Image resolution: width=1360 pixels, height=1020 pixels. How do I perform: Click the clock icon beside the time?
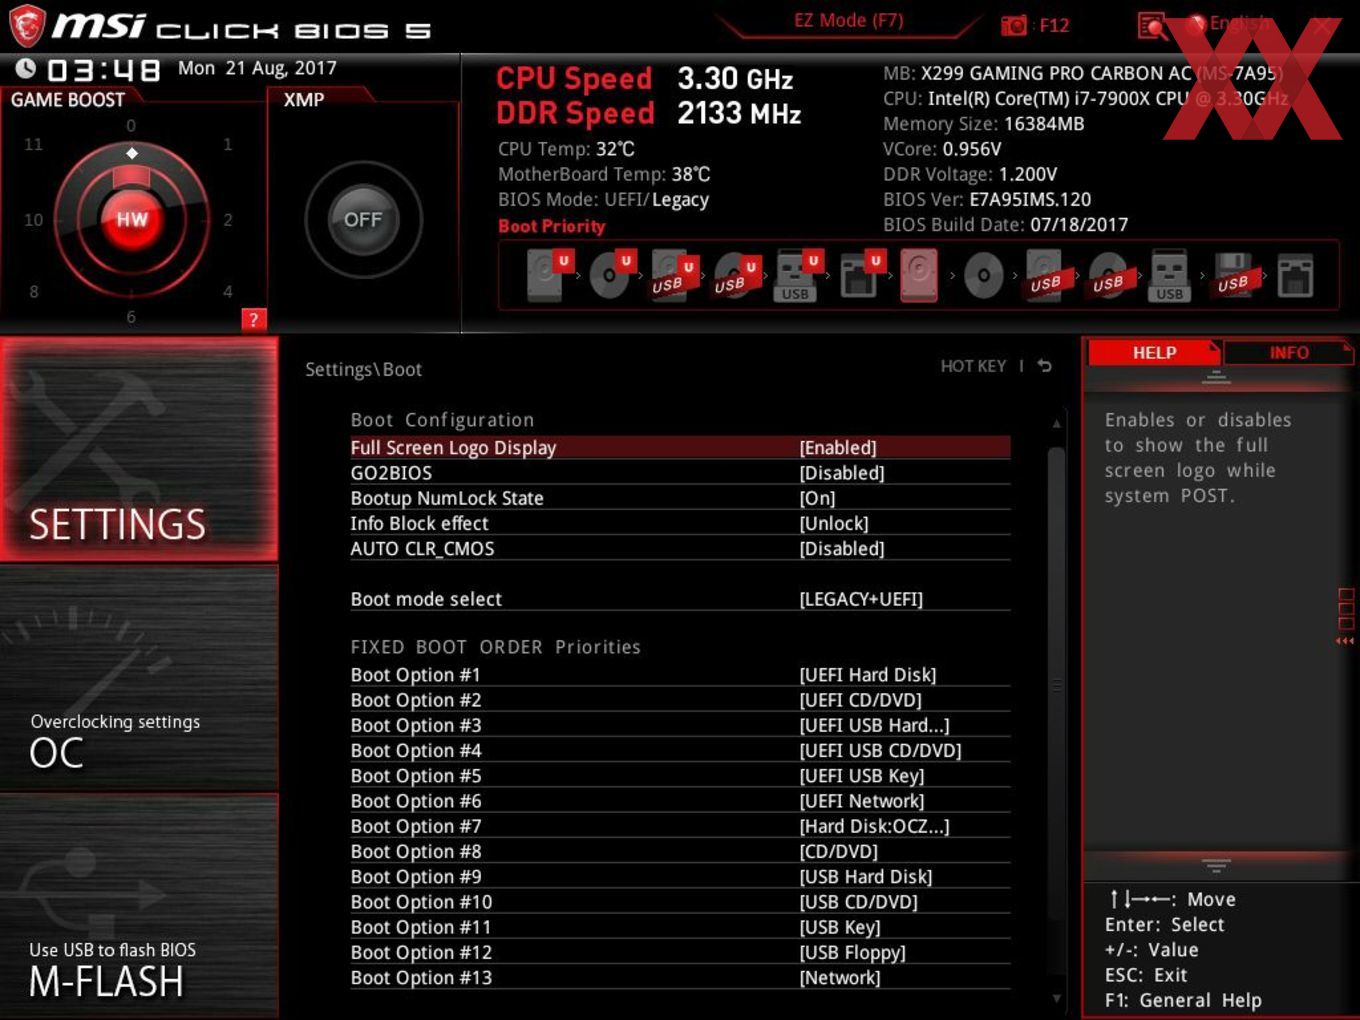(26, 68)
